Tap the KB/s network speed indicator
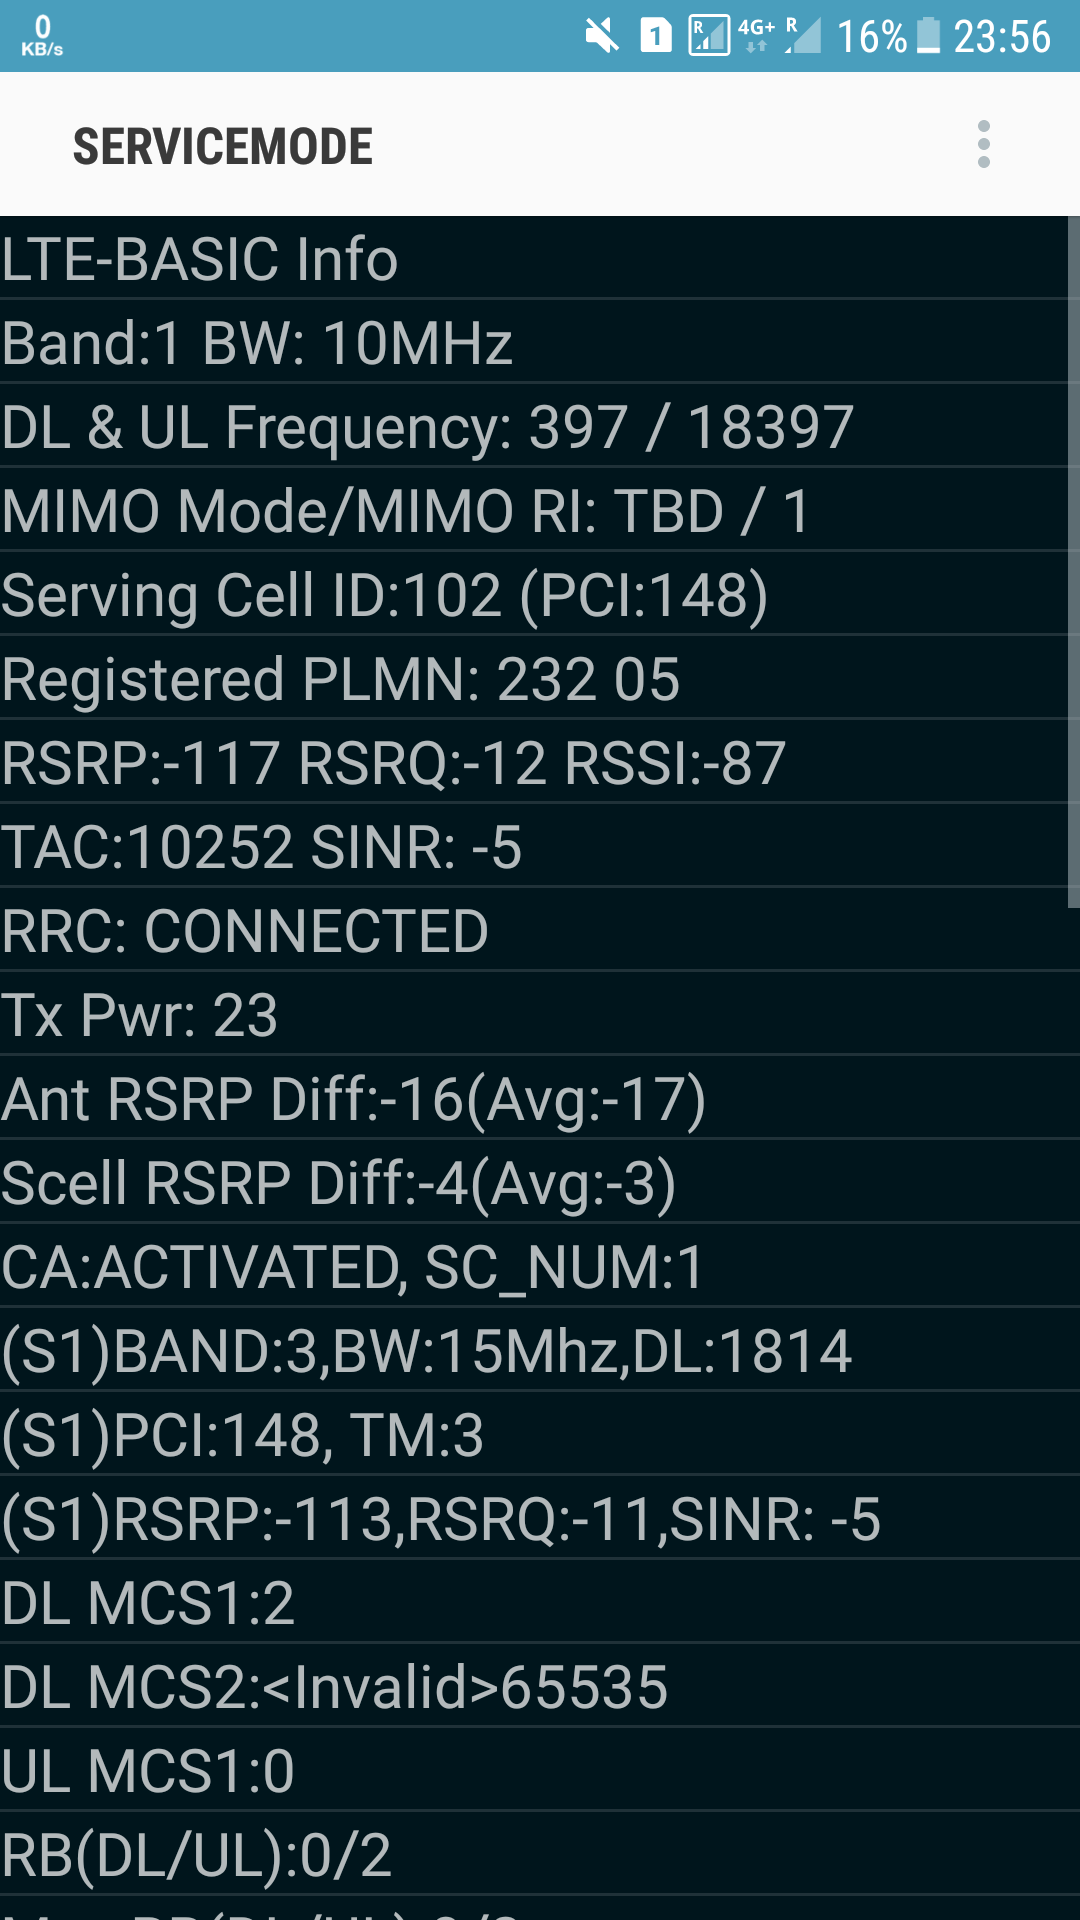Screen dimensions: 1080x1920 point(42,36)
